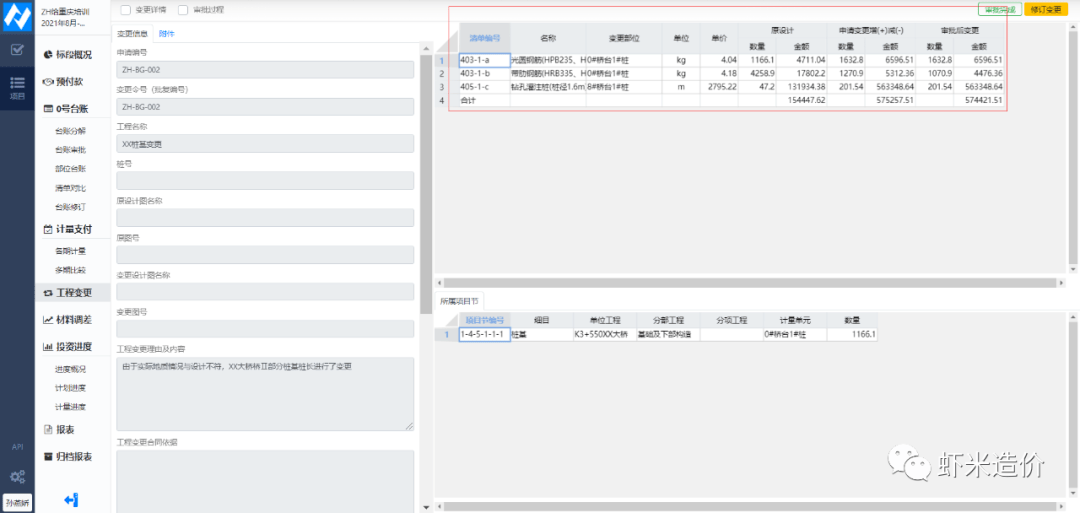Select the 403-1-a cell in the table
Viewport: 1080px width, 513px height.
tap(484, 60)
